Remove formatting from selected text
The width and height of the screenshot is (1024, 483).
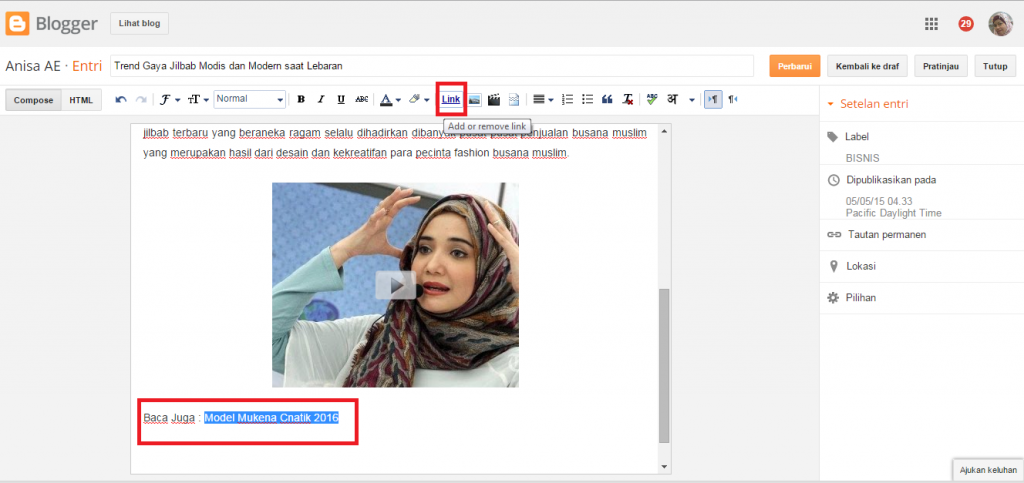pos(628,99)
